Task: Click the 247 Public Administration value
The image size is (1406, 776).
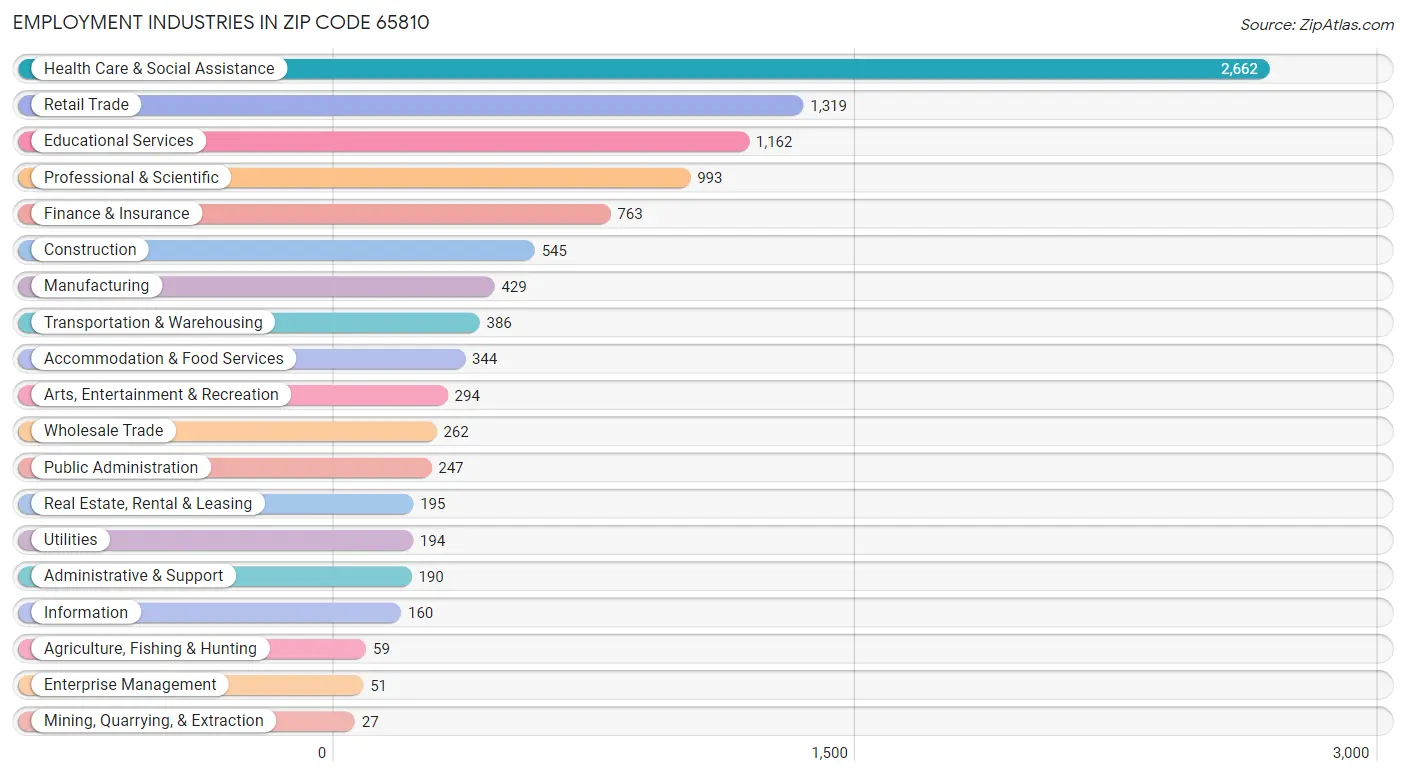Action: point(451,468)
